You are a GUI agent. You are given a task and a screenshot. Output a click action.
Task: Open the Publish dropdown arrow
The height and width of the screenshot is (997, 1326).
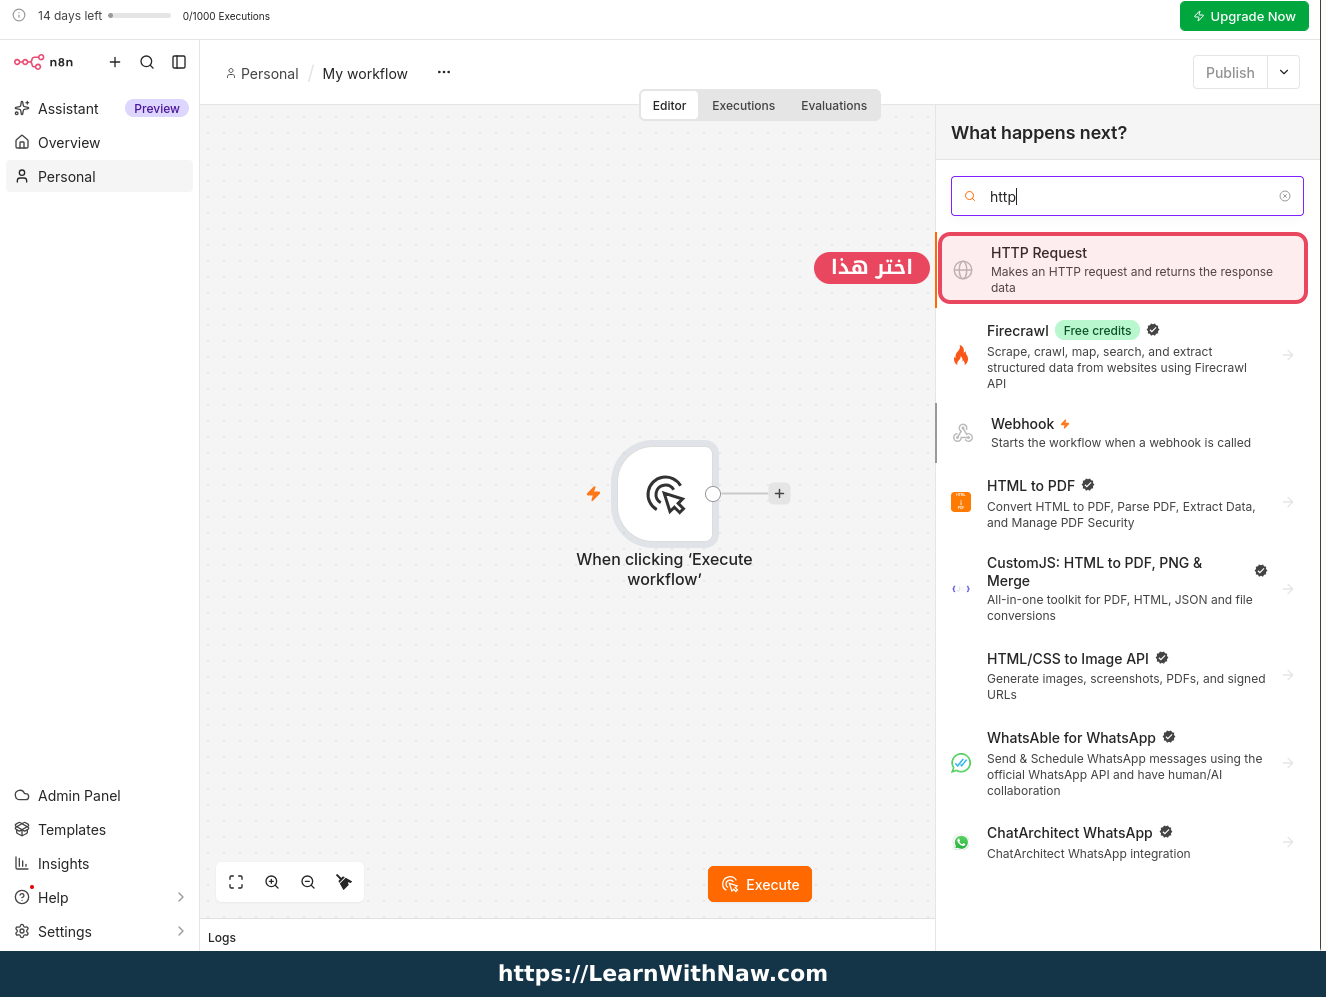click(1284, 72)
